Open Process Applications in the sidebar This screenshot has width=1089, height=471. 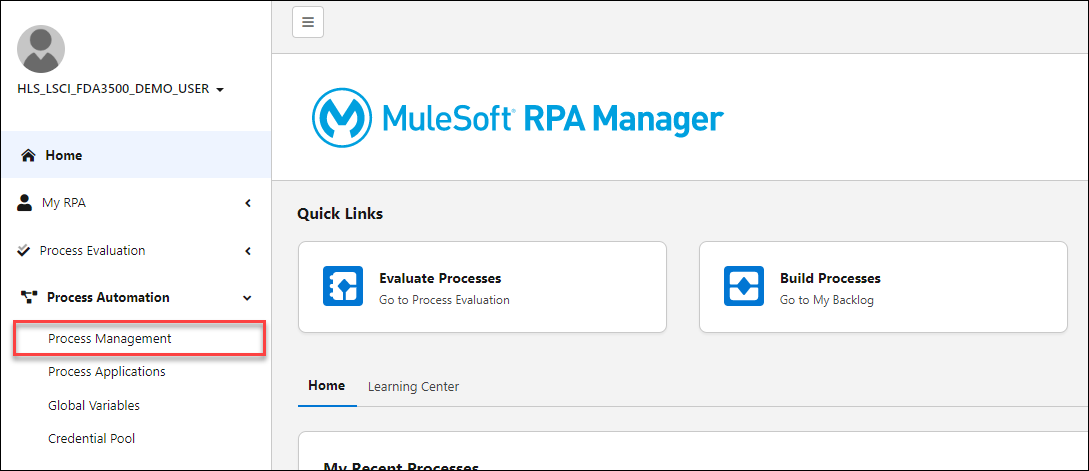tap(107, 371)
